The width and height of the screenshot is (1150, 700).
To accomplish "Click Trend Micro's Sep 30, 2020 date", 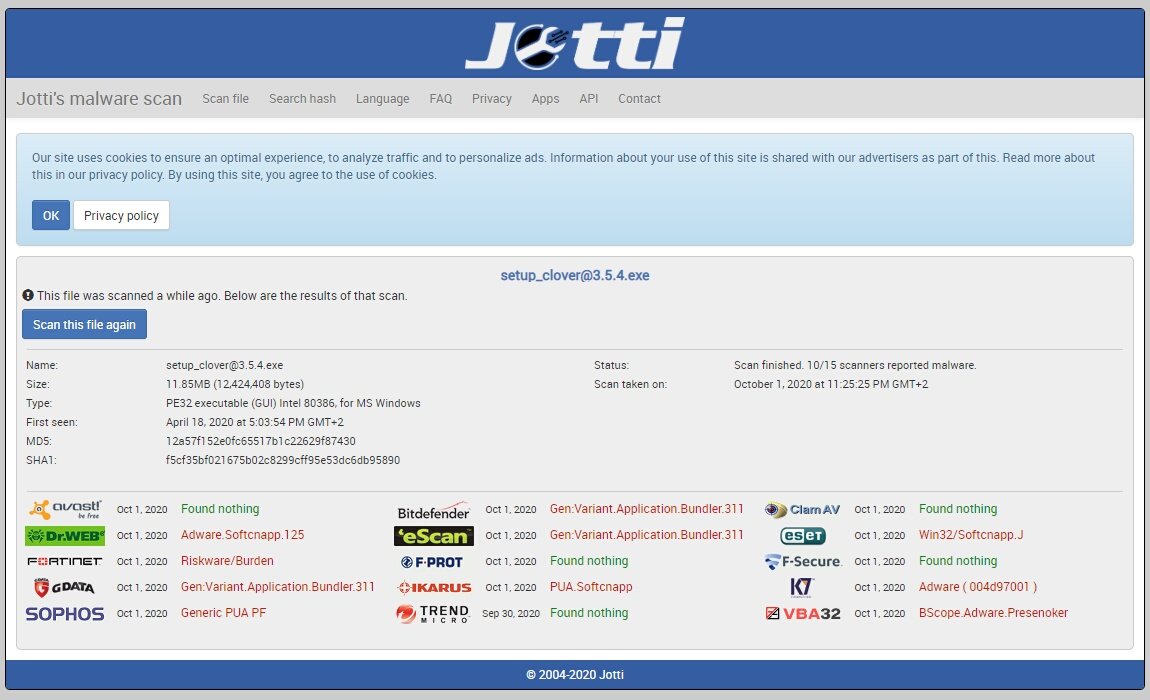I will (x=510, y=613).
